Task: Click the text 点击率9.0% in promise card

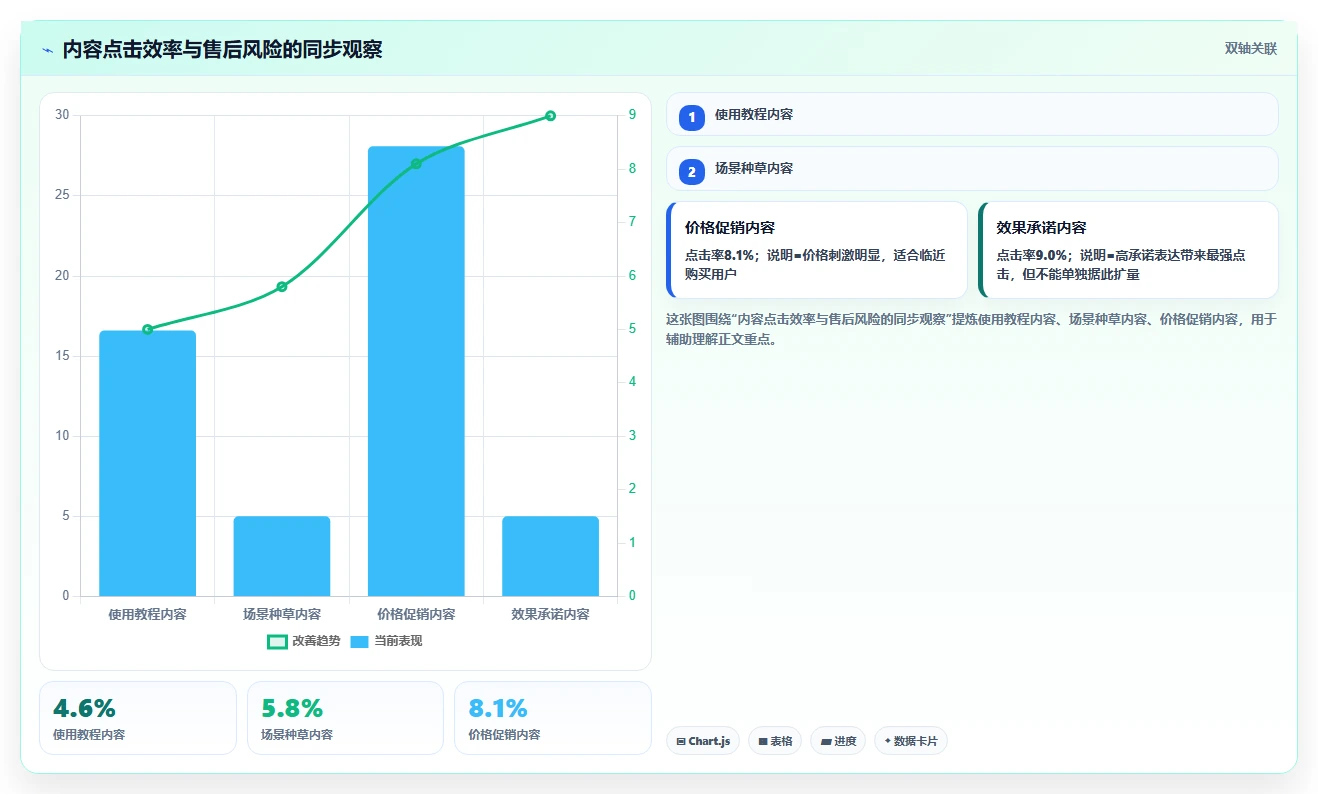Action: click(1033, 255)
